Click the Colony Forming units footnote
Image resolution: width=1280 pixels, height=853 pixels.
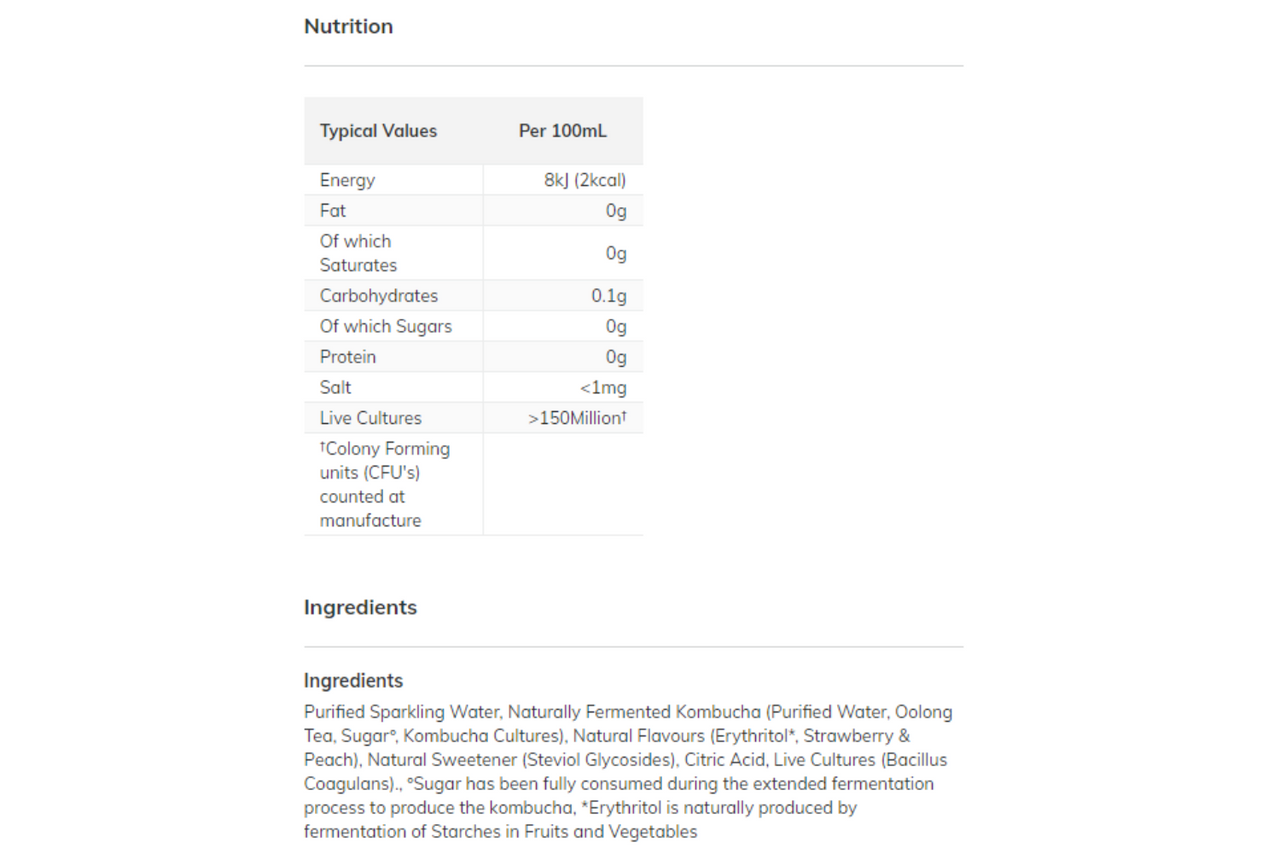coord(385,484)
